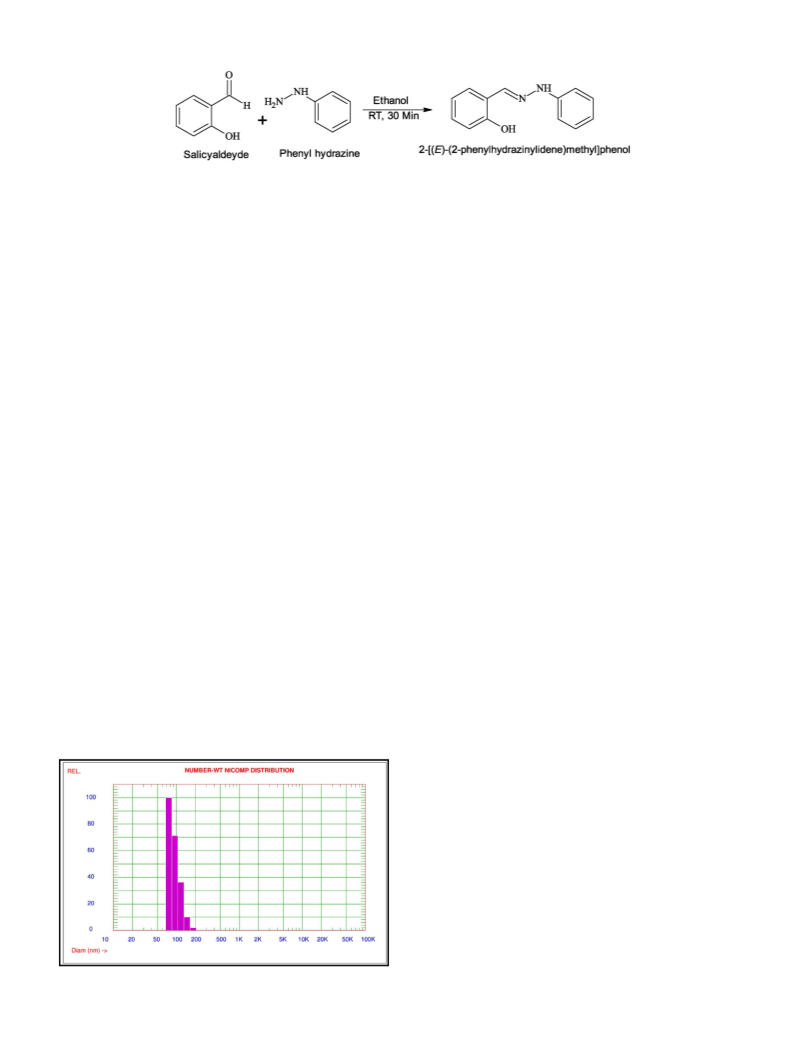Viewport: 793px width, 1057px height.
Task: Click the 80 value on the vertical axis
Action: pyautogui.click(x=90, y=823)
